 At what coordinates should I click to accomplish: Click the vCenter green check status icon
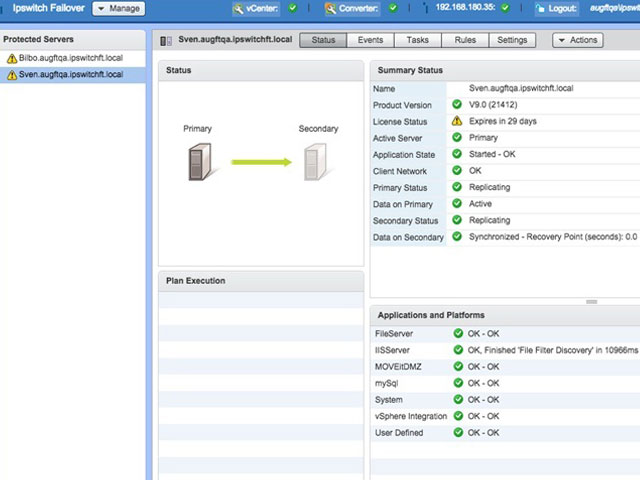pyautogui.click(x=293, y=8)
